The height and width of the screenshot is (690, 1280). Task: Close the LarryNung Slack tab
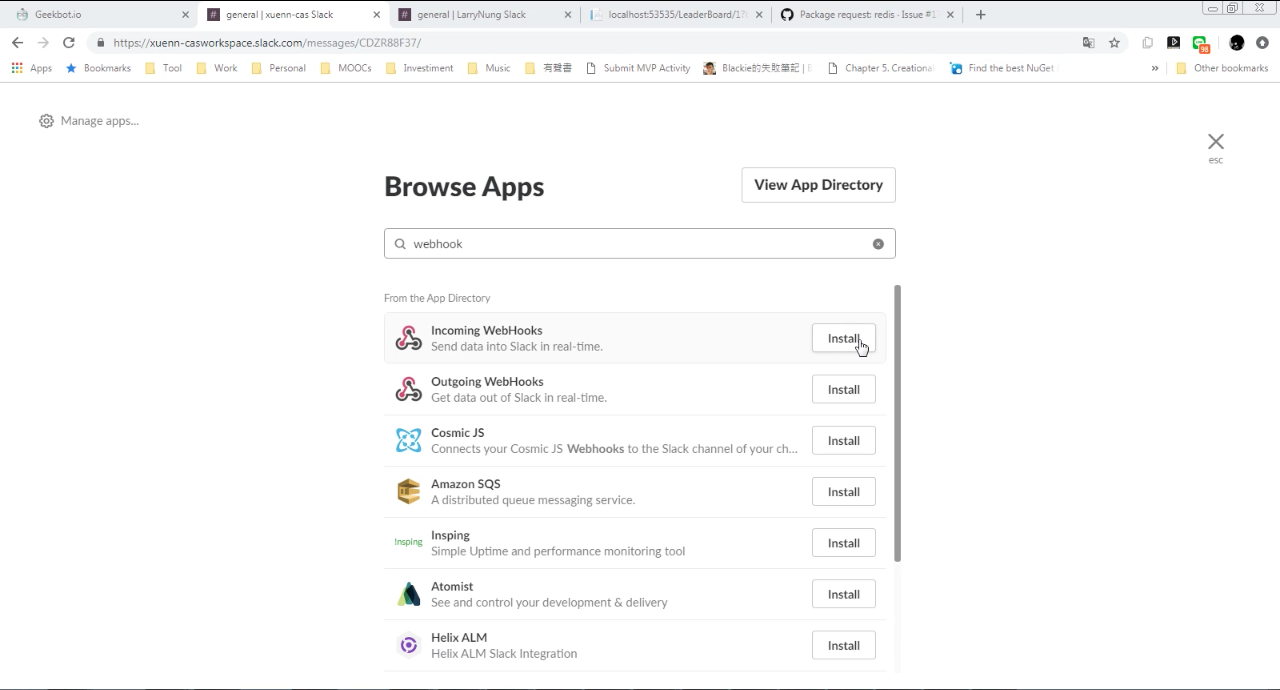(x=569, y=15)
